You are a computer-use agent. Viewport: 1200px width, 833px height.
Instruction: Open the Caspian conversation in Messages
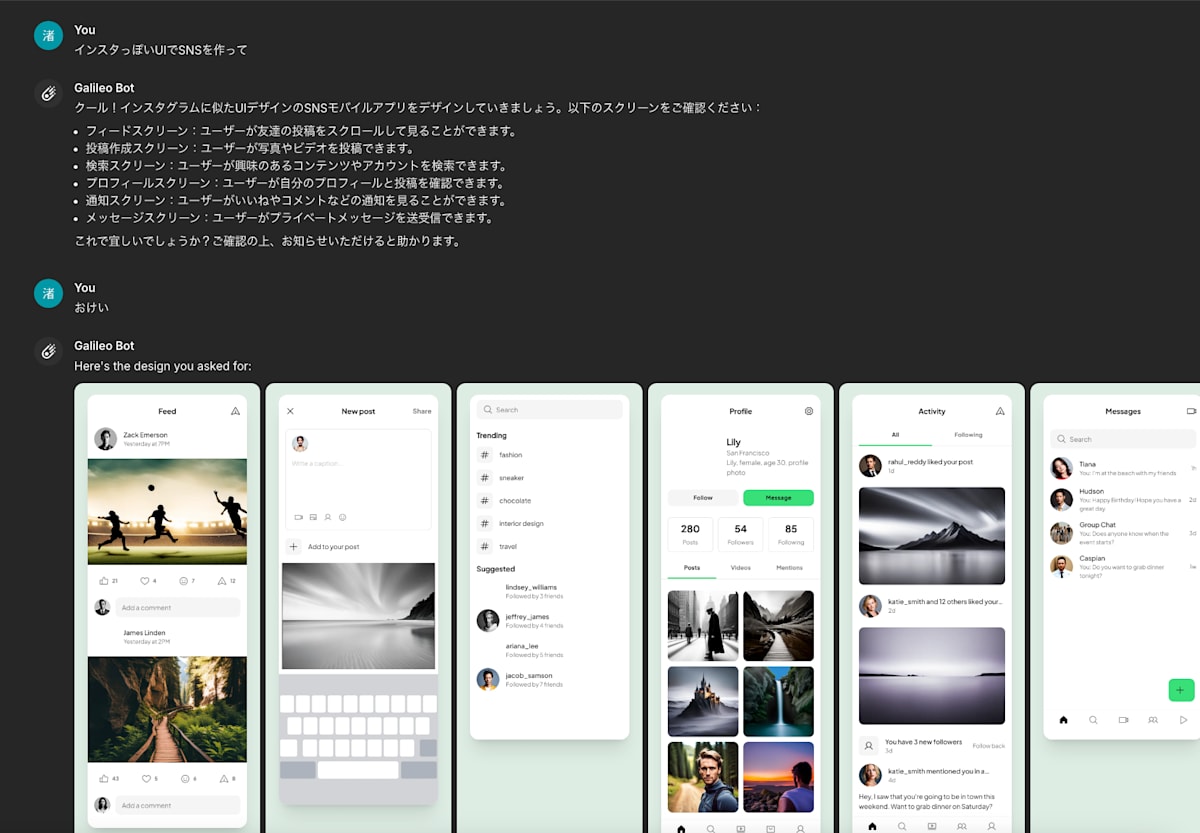pyautogui.click(x=1123, y=566)
